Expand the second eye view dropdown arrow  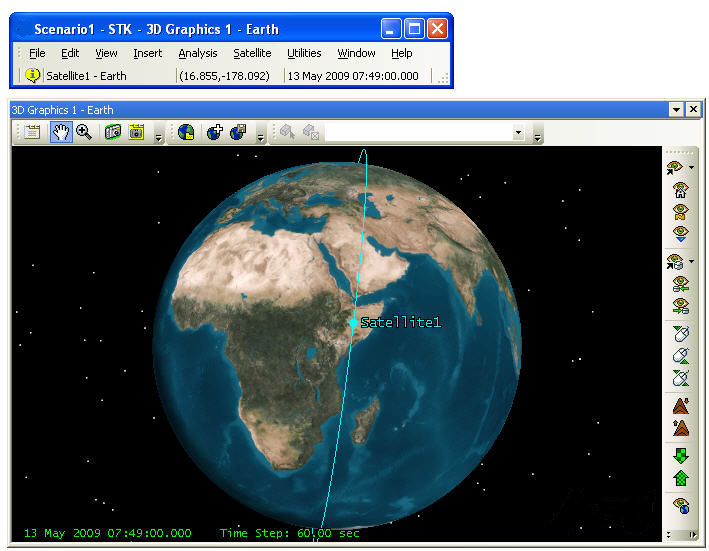click(x=693, y=262)
